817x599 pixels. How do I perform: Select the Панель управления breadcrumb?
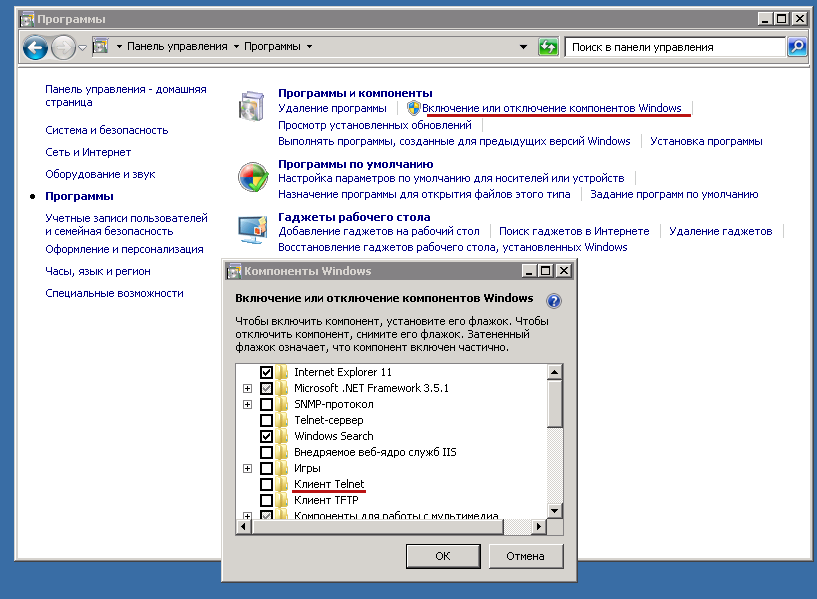(x=177, y=46)
